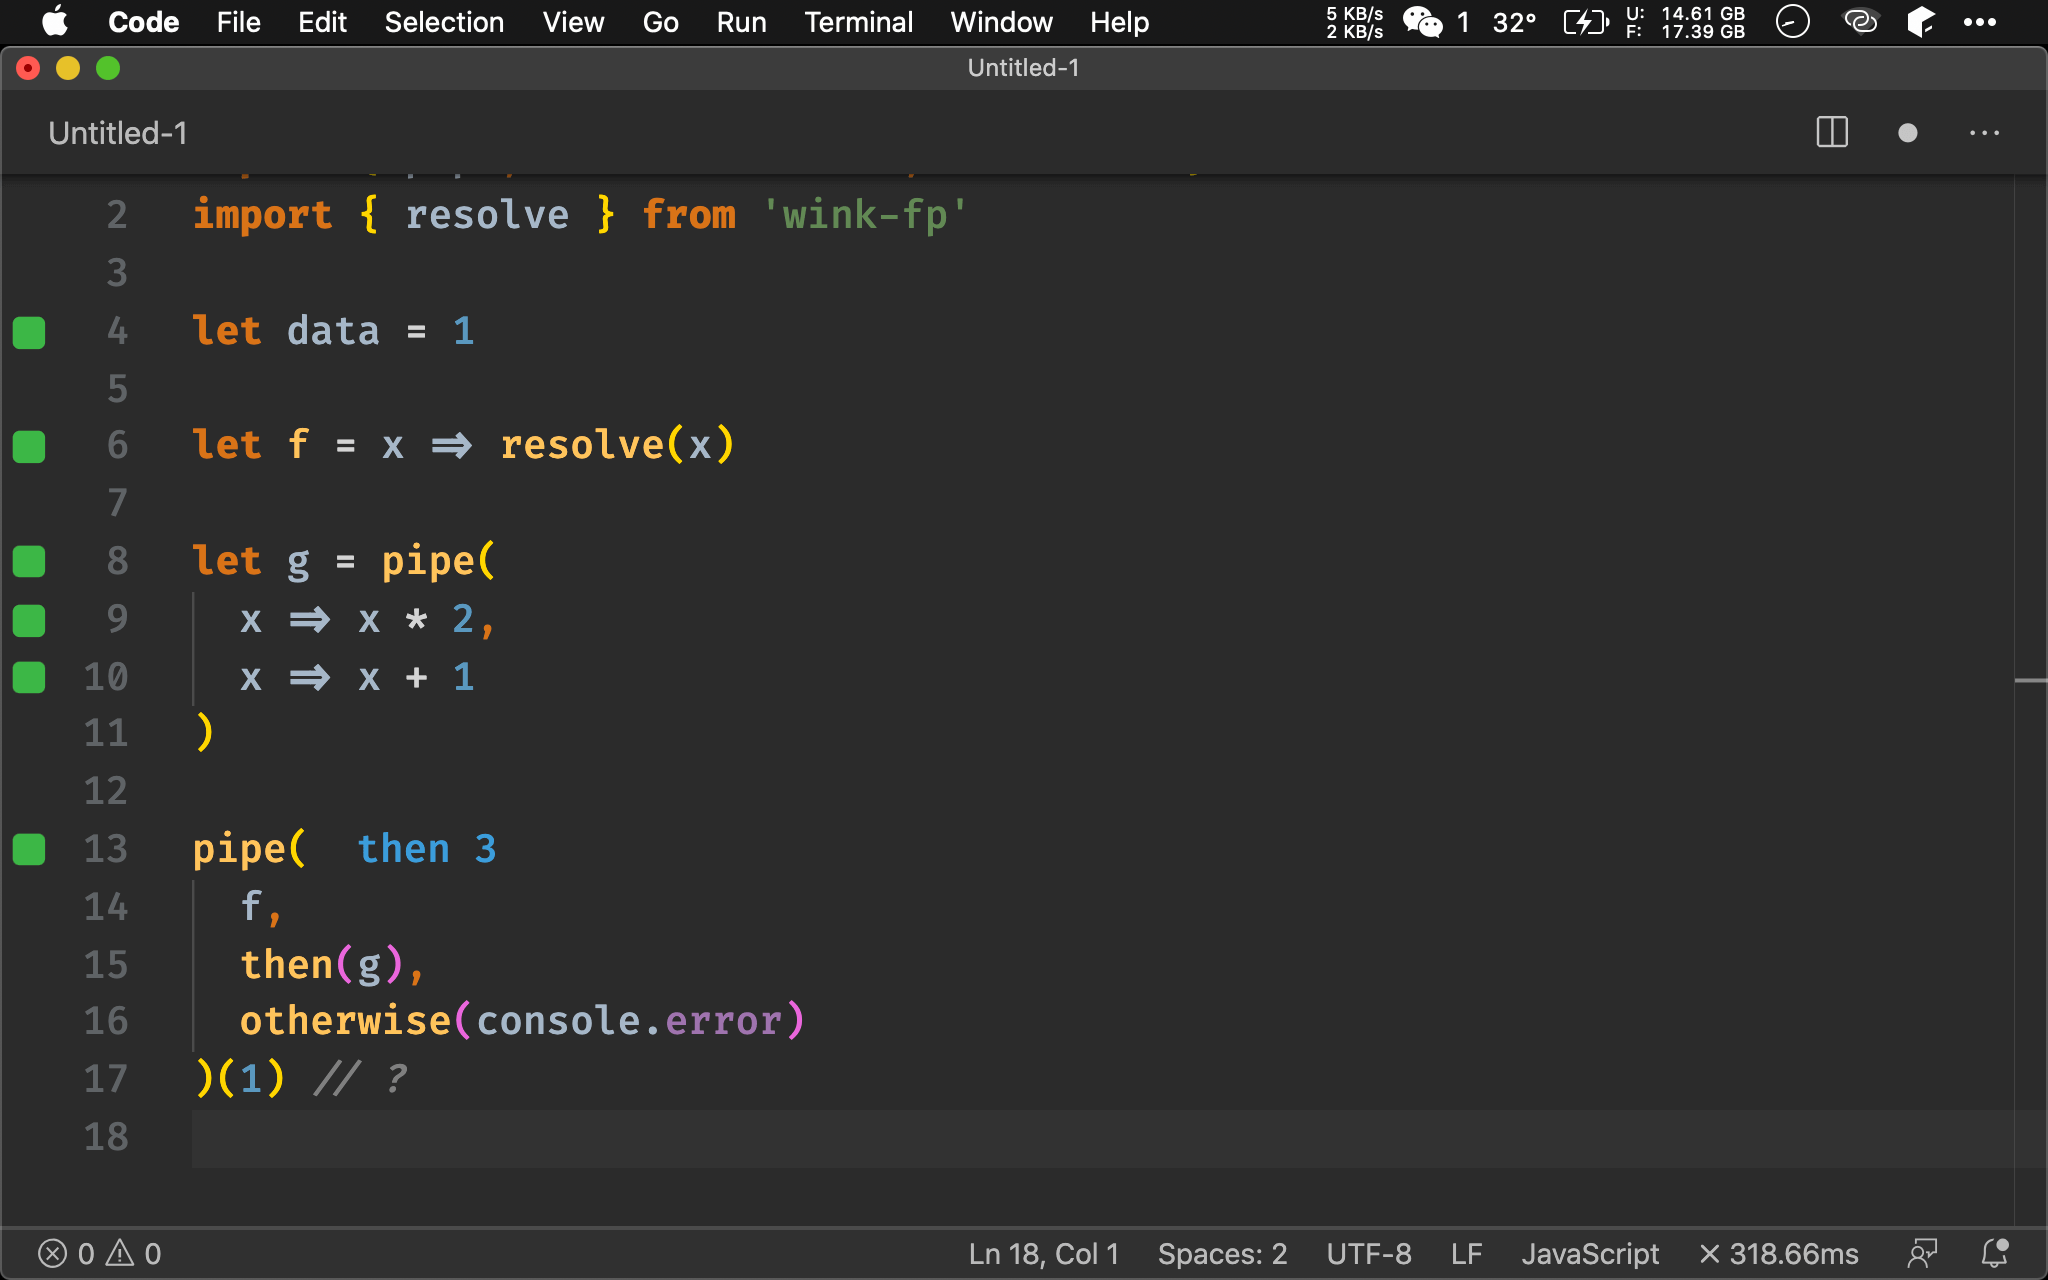Screen dimensions: 2048x1280
Task: Click the green gutter marker on line 6
Action: pyautogui.click(x=29, y=447)
